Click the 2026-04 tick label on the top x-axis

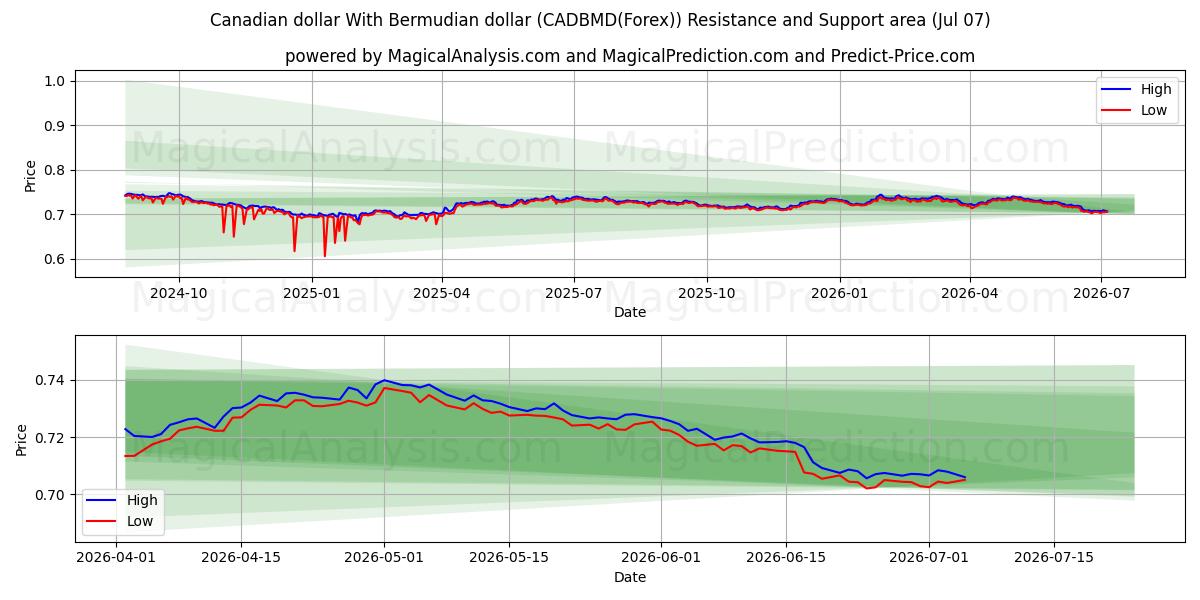click(x=970, y=294)
